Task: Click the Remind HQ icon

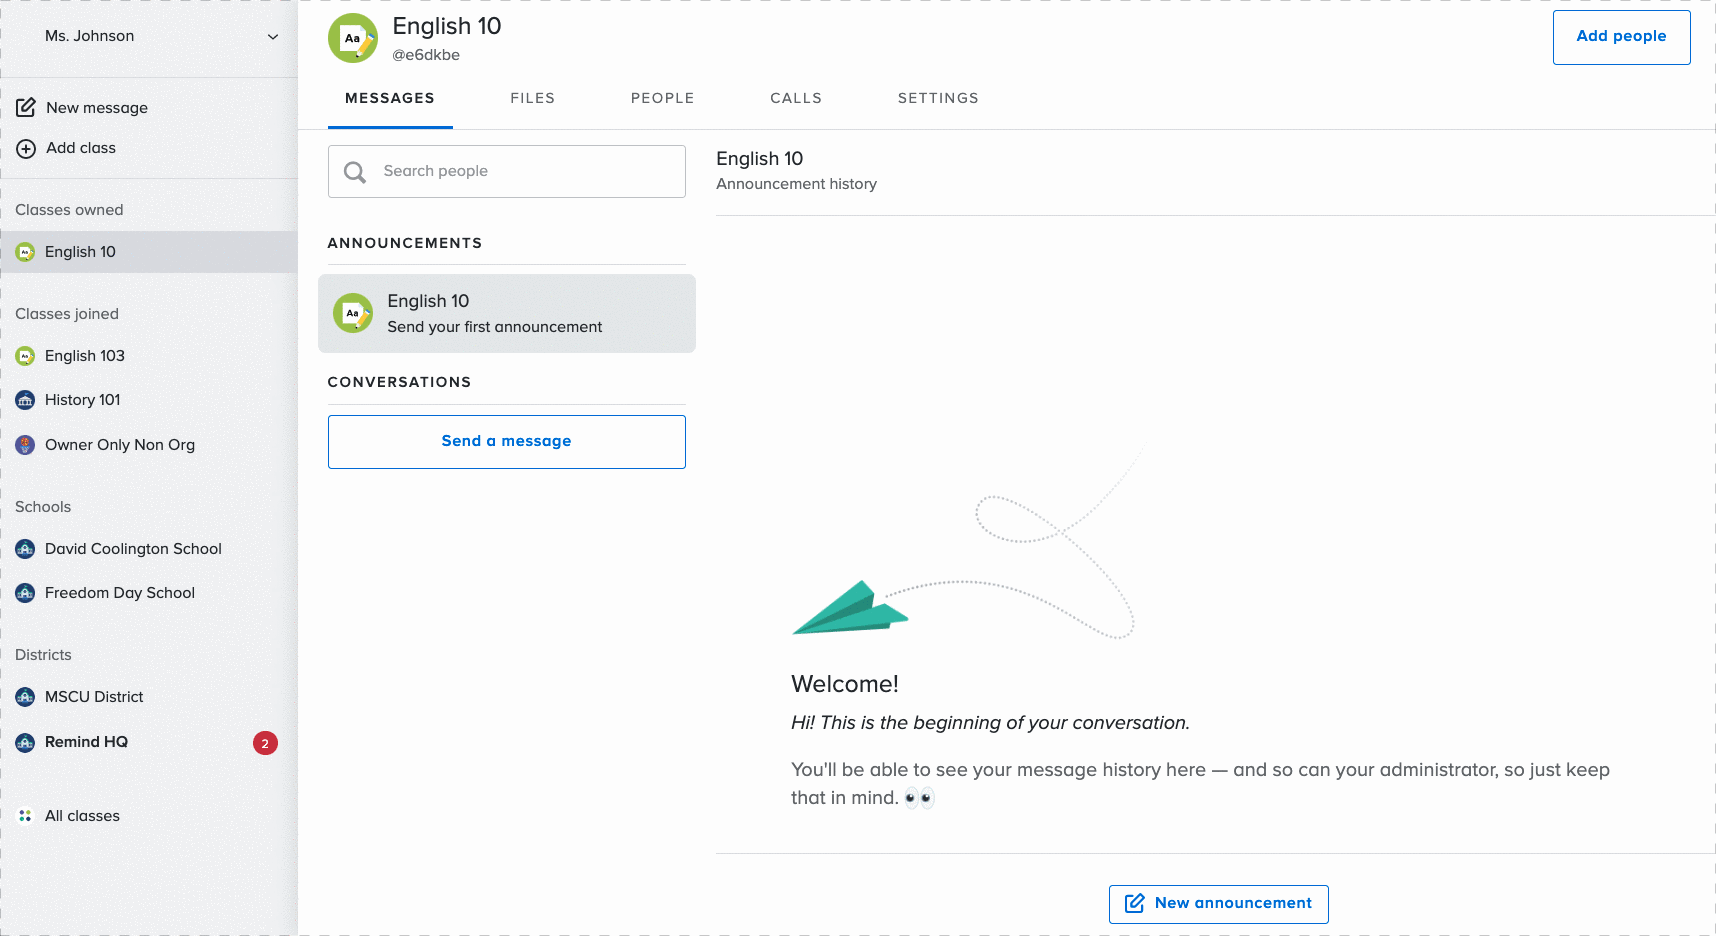Action: 26,742
